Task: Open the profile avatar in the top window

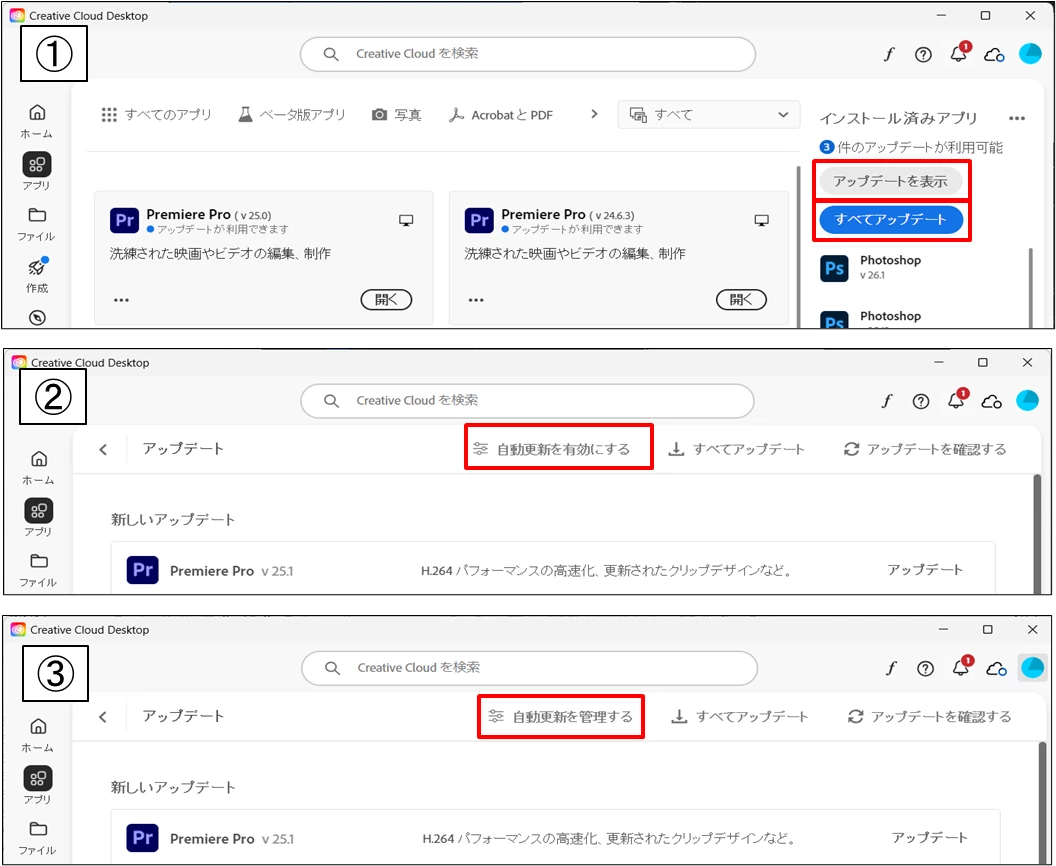Action: tap(1030, 53)
